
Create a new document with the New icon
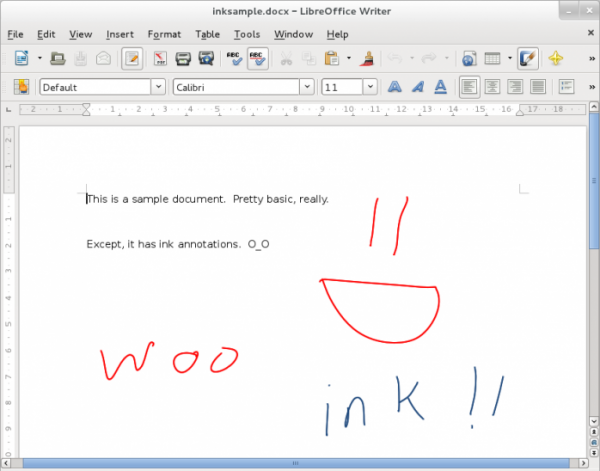(22, 59)
